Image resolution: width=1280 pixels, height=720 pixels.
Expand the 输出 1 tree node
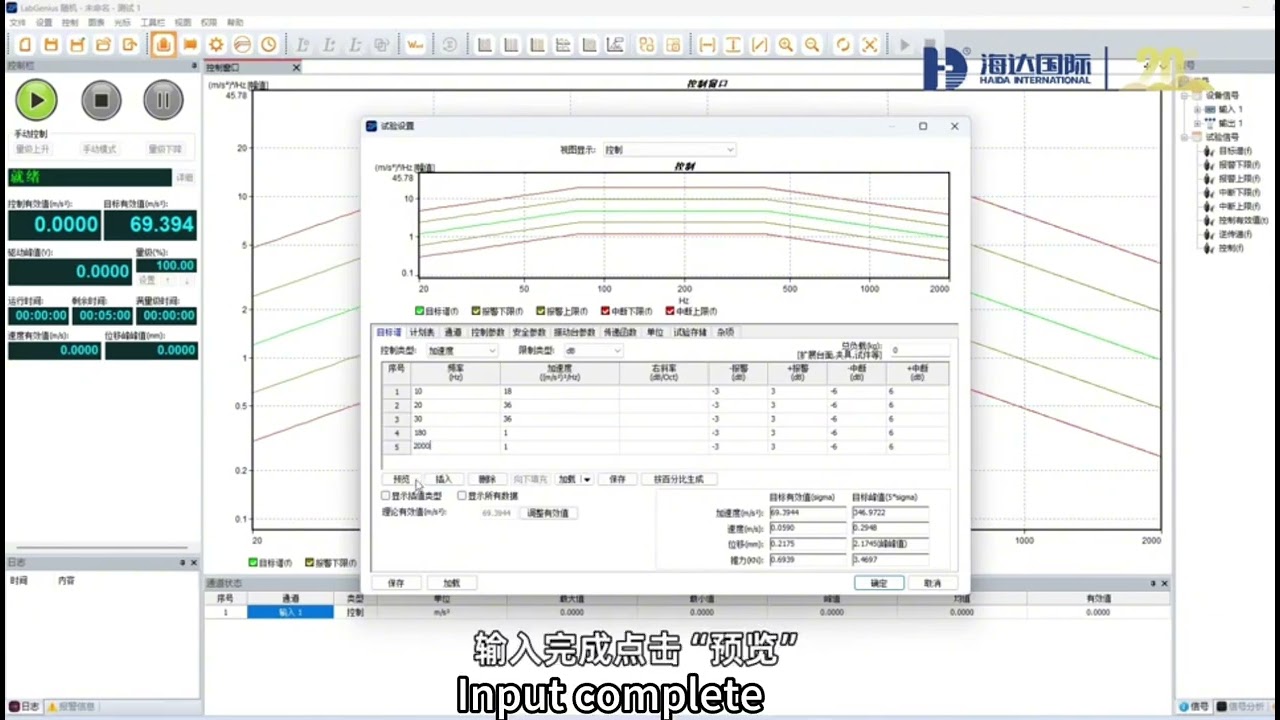[x=1197, y=123]
